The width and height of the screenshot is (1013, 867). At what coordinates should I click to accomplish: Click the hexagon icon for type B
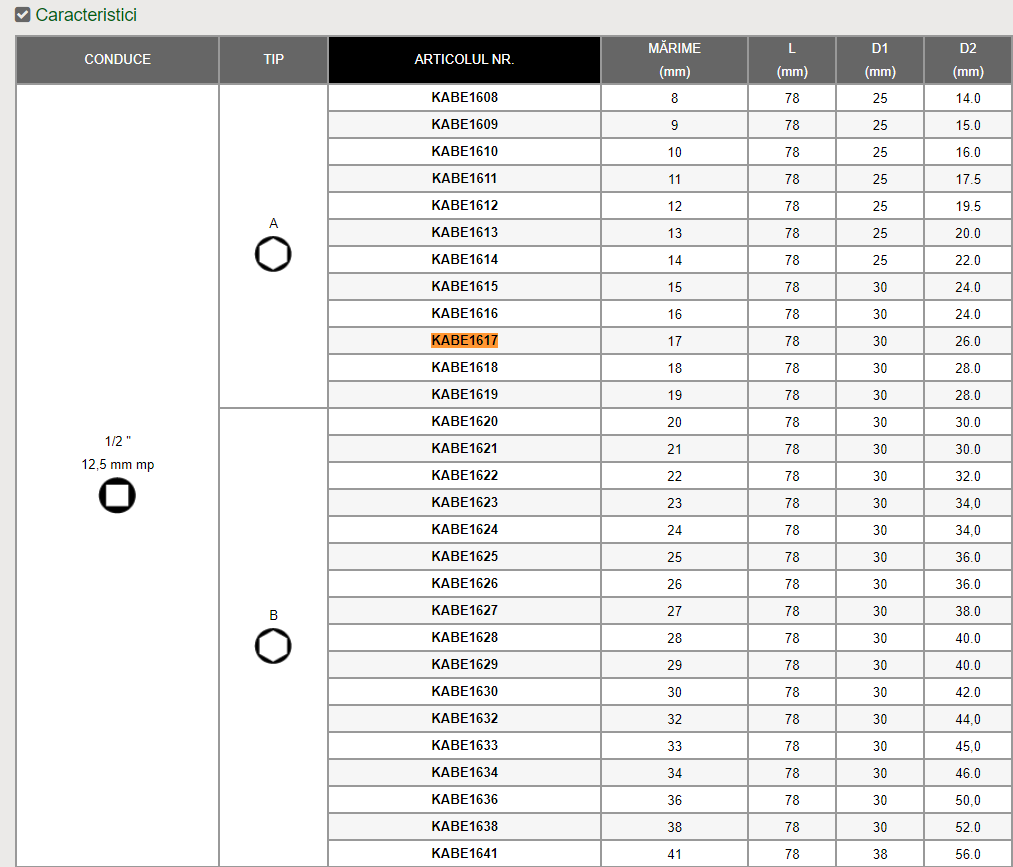[x=273, y=646]
